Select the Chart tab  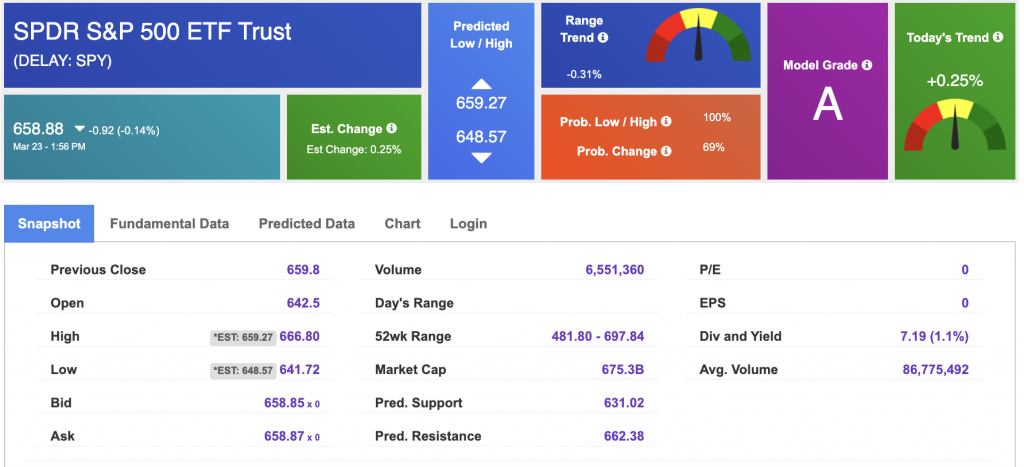coord(402,224)
